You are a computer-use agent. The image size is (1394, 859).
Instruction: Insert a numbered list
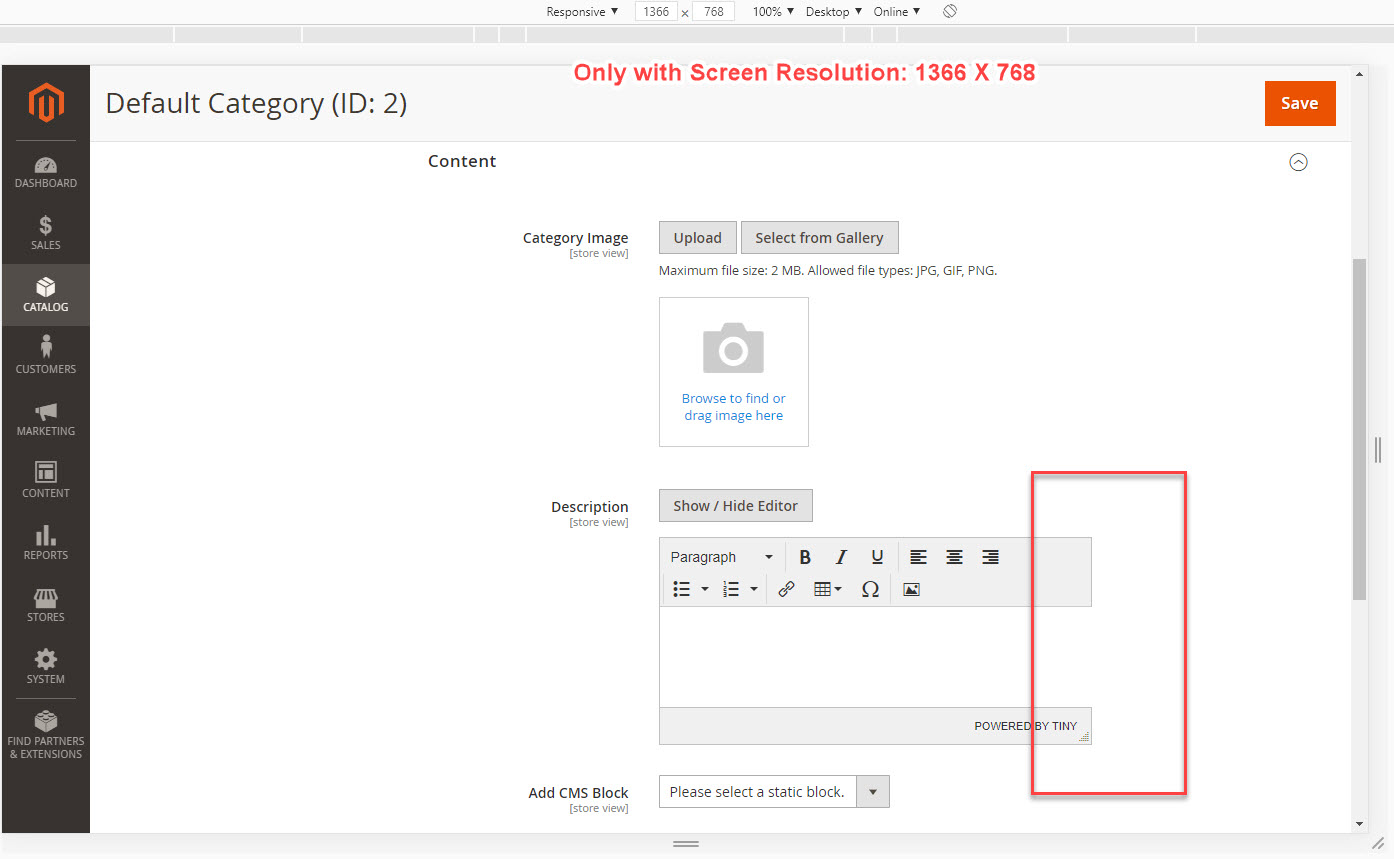731,589
